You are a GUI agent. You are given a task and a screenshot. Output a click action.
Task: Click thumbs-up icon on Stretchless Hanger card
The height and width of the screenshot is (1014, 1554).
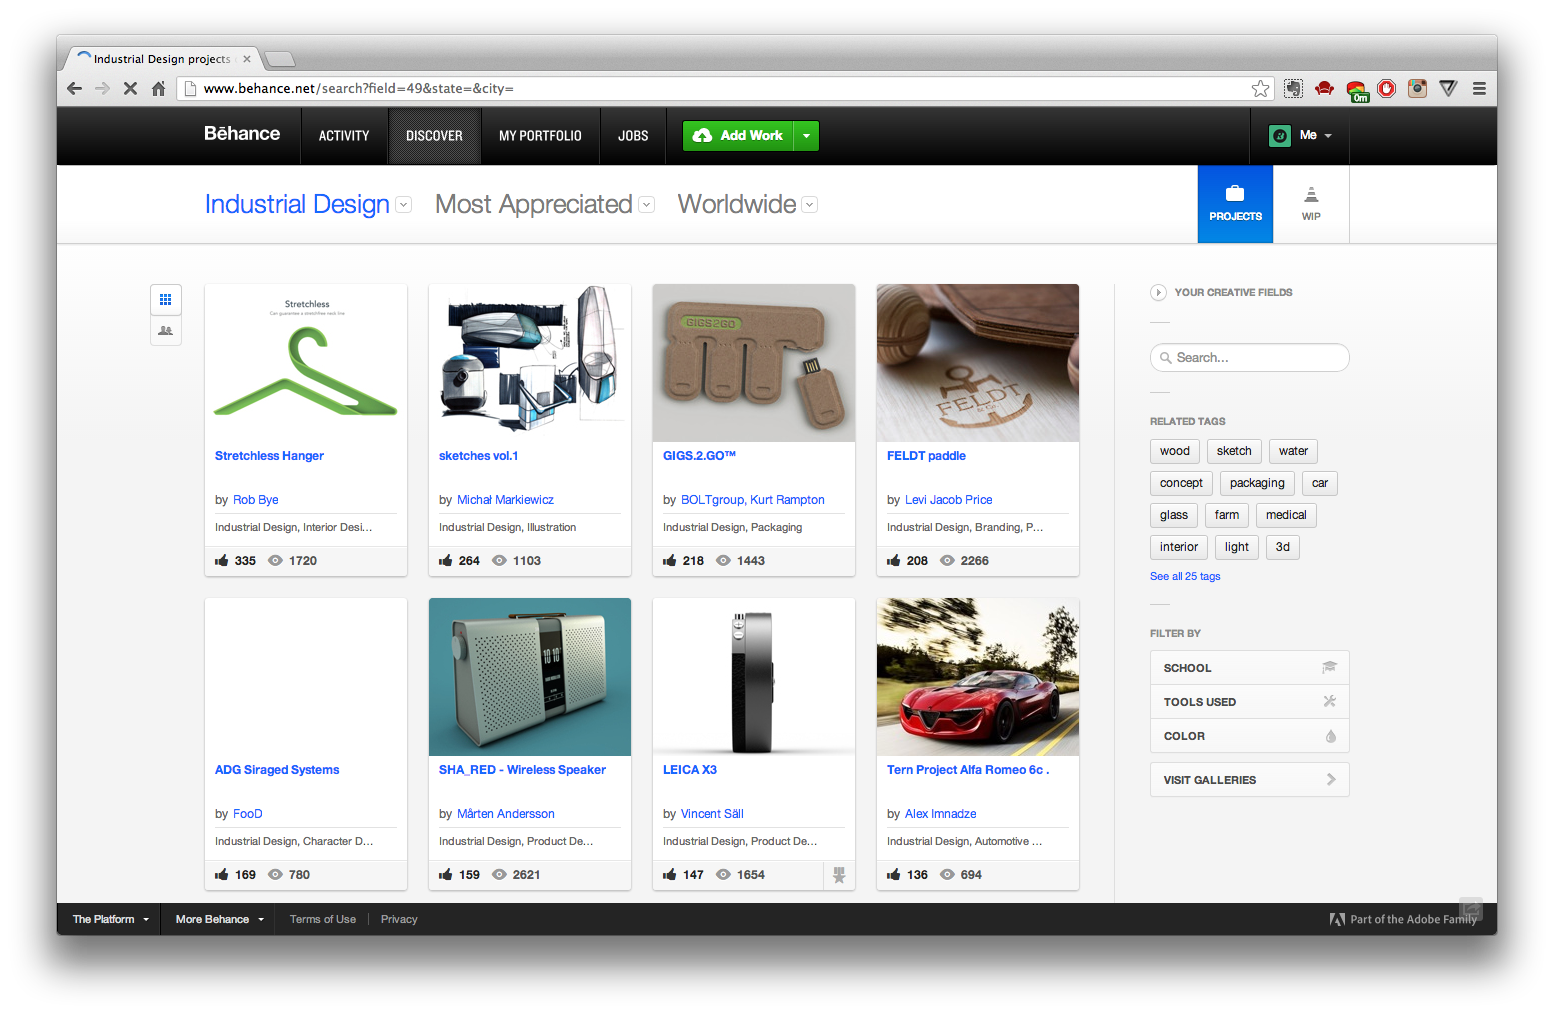click(222, 560)
